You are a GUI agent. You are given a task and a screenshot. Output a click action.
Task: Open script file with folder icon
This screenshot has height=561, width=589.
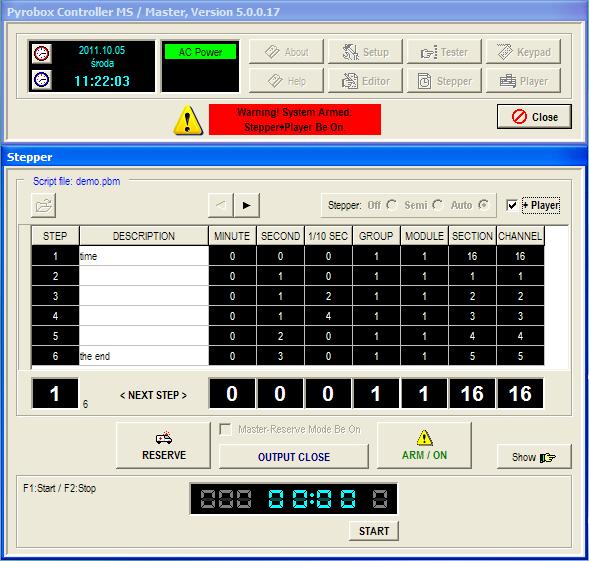(x=44, y=206)
